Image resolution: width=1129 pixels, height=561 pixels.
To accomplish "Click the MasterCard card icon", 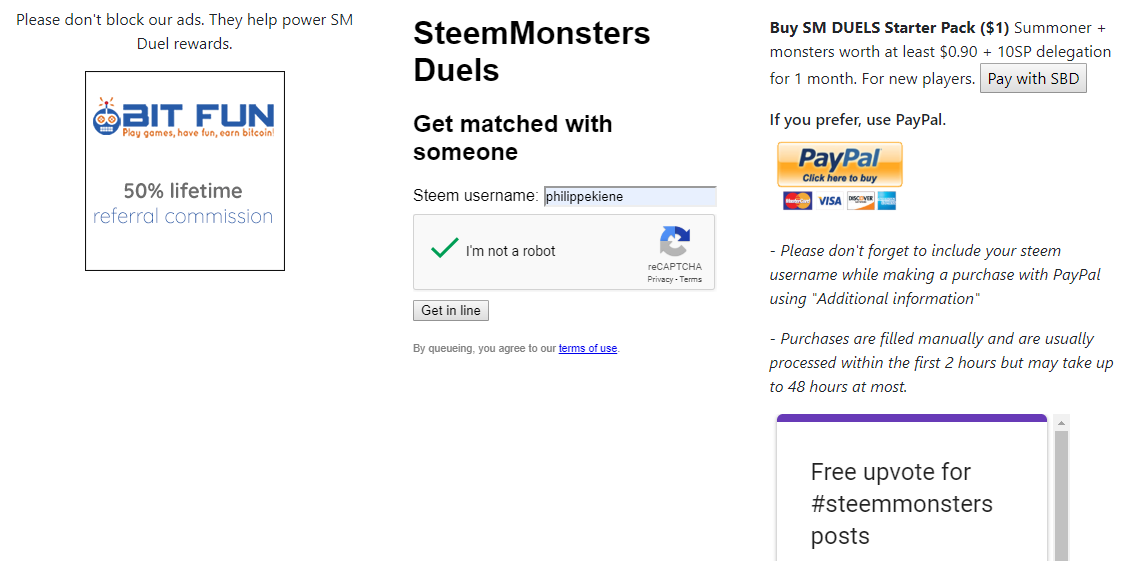I will (797, 201).
